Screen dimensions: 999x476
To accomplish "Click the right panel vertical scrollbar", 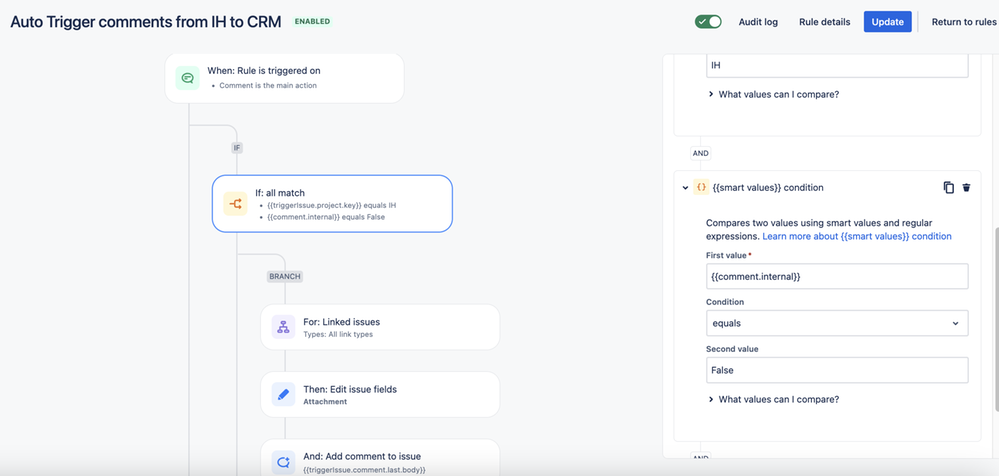I will [996, 319].
